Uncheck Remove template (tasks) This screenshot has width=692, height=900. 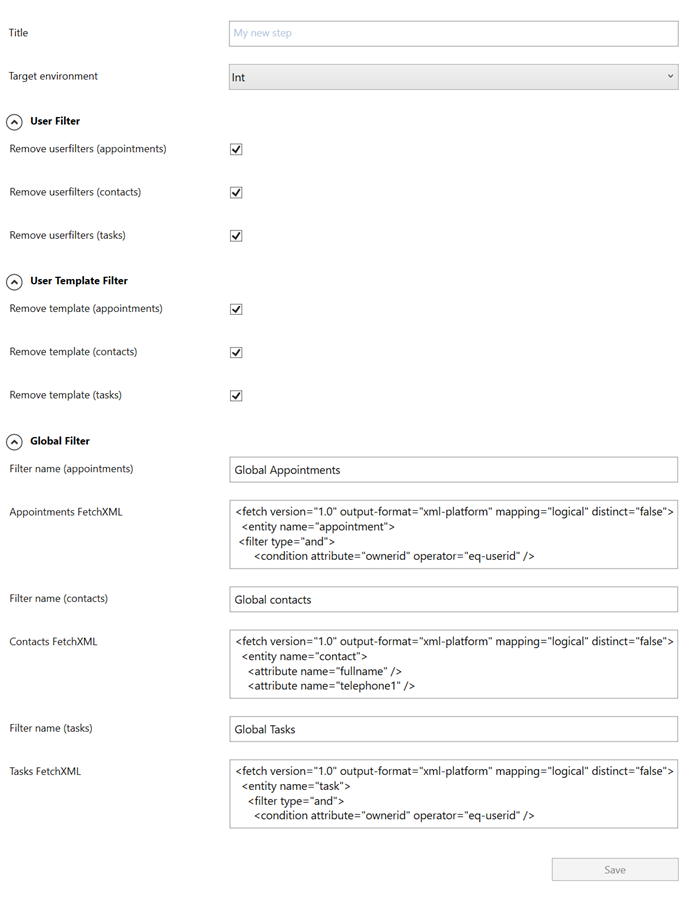click(236, 395)
